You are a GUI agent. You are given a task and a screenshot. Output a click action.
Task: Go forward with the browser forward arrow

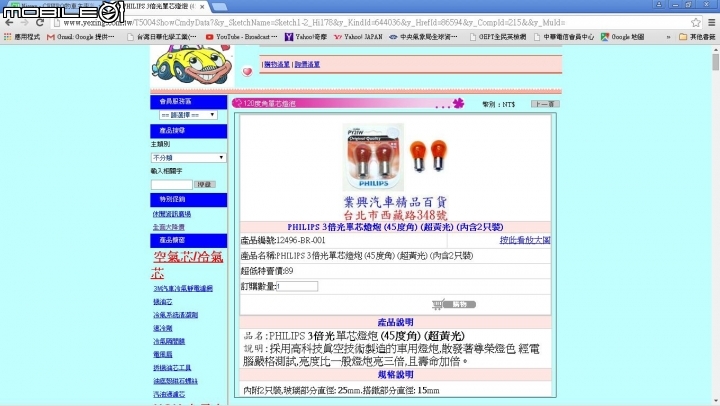pos(24,23)
